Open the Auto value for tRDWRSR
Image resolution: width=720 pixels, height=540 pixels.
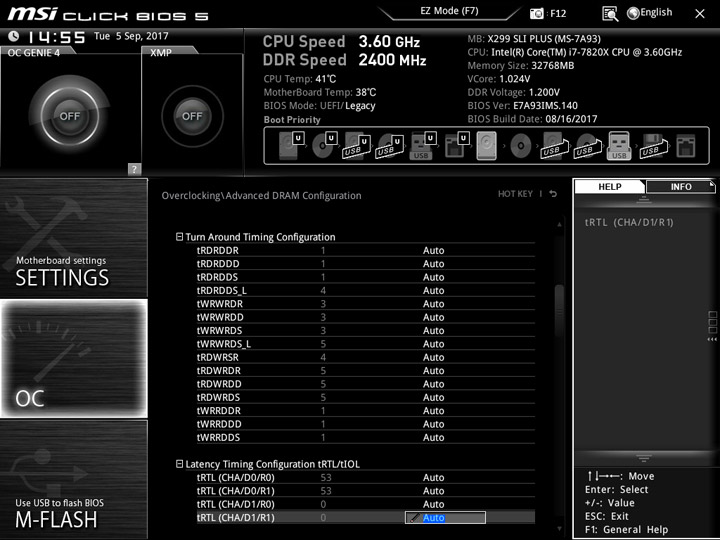coord(433,357)
